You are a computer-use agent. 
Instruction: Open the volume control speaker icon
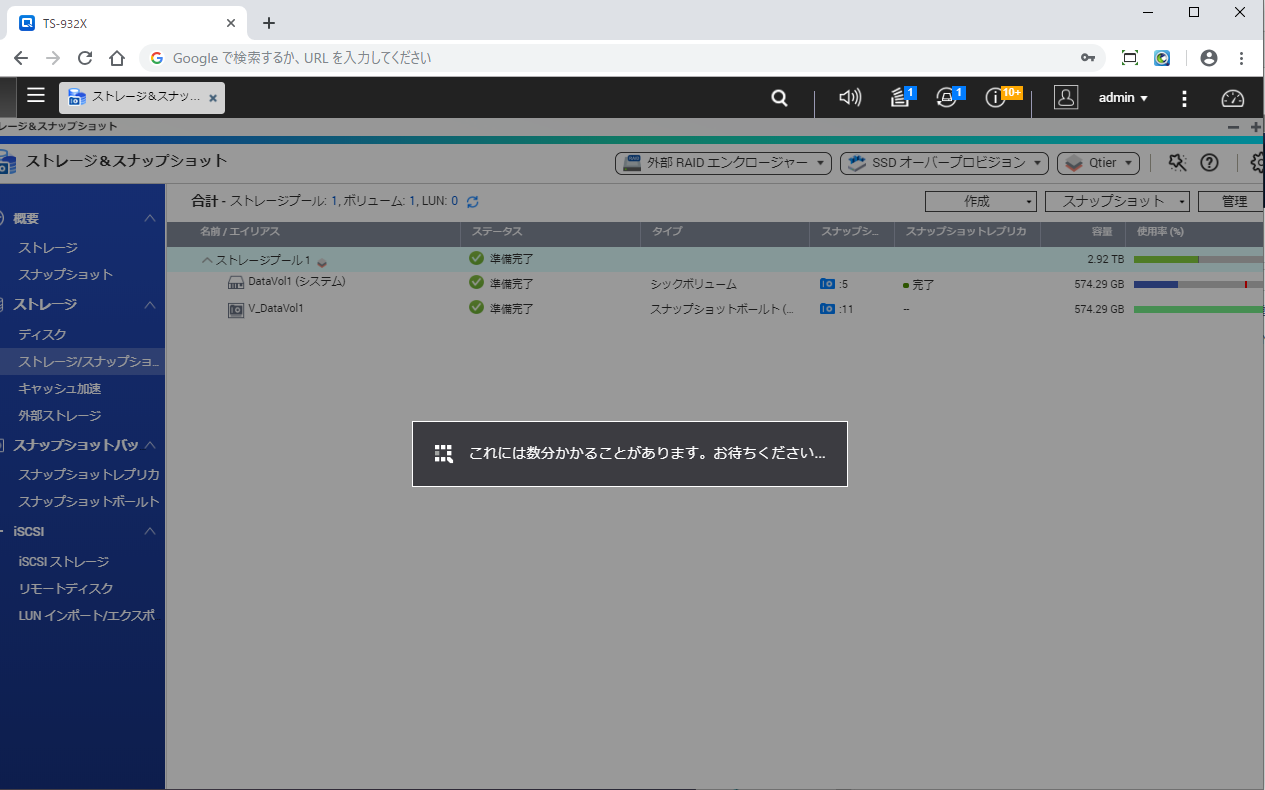[850, 98]
